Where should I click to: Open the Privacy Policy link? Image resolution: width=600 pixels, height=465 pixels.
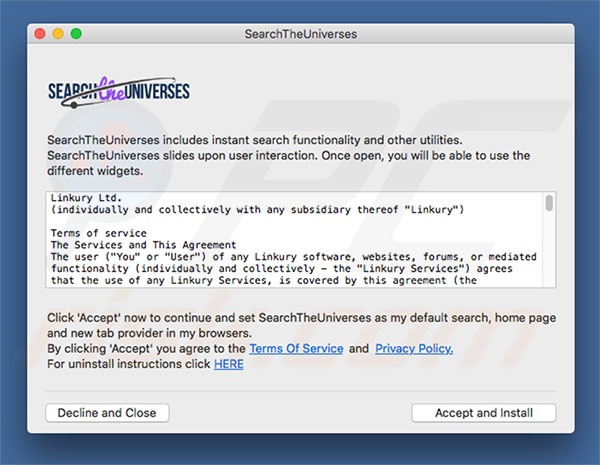pos(414,349)
